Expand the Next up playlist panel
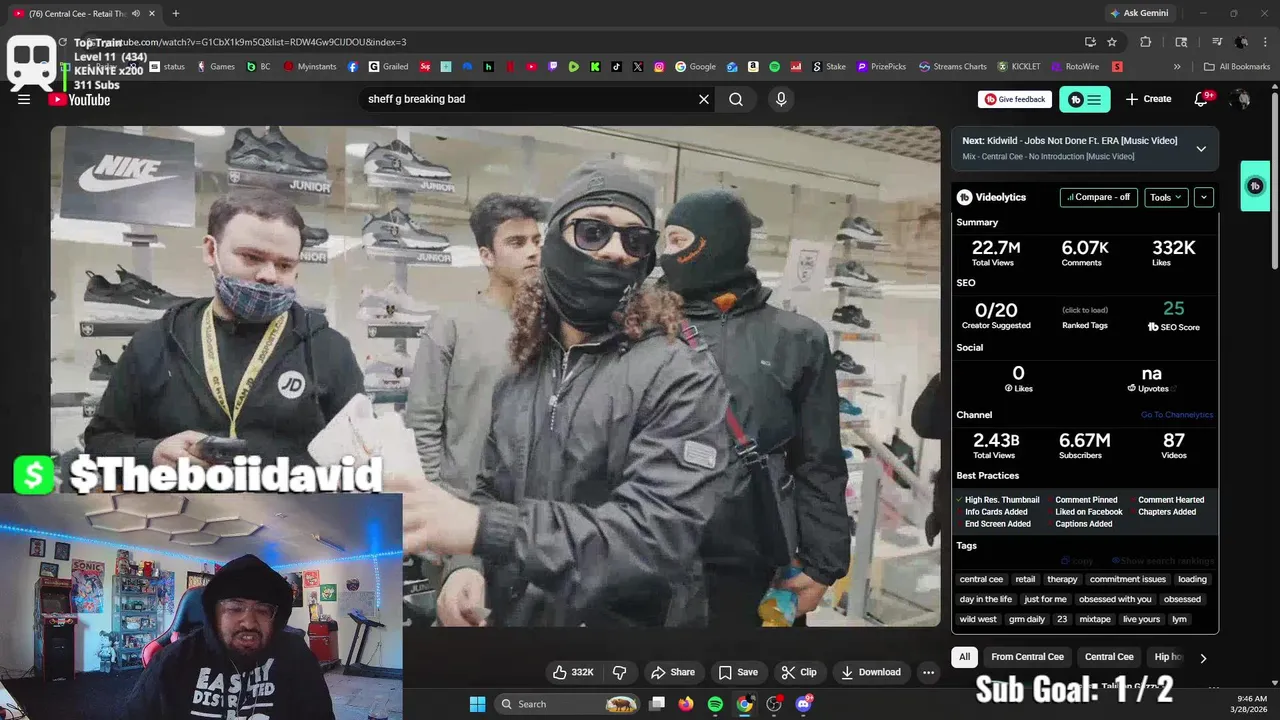Image resolution: width=1280 pixels, height=720 pixels. [x=1201, y=148]
